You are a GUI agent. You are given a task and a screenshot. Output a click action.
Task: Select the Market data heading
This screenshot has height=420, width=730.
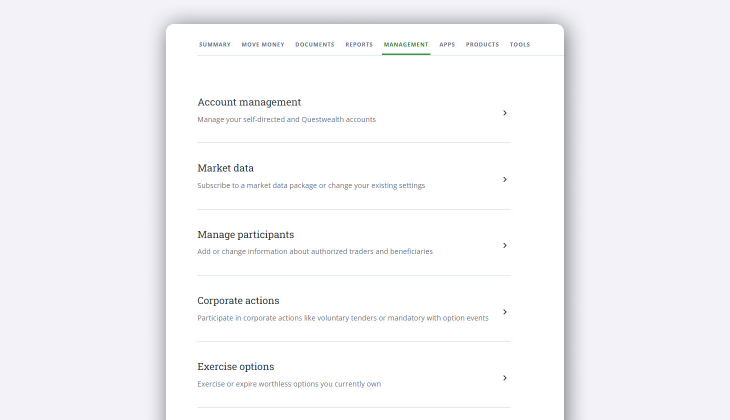tap(225, 168)
